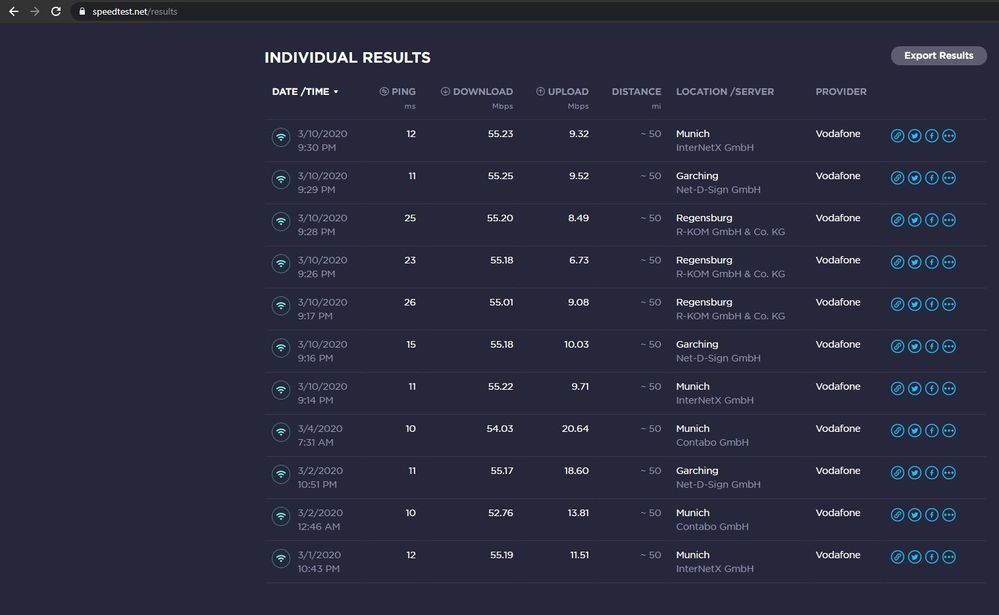Viewport: 999px width, 615px height.
Task: Click Regensburg in 9:26 PM row
Action: pyautogui.click(x=704, y=260)
